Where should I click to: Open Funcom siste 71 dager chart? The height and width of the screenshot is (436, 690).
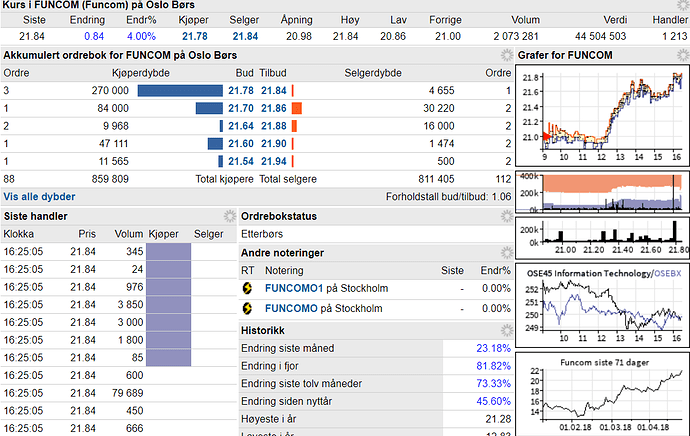602,394
